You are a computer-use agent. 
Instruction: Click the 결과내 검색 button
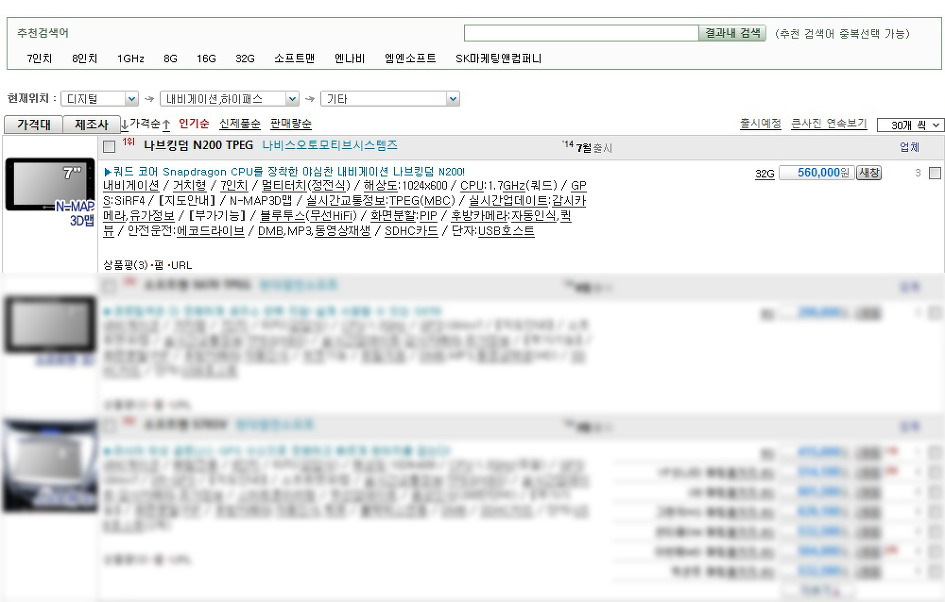pos(733,33)
